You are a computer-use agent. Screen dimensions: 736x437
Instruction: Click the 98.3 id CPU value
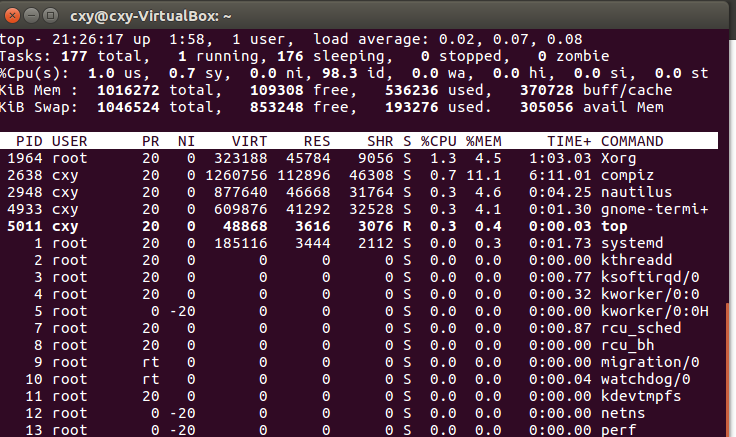pyautogui.click(x=339, y=73)
